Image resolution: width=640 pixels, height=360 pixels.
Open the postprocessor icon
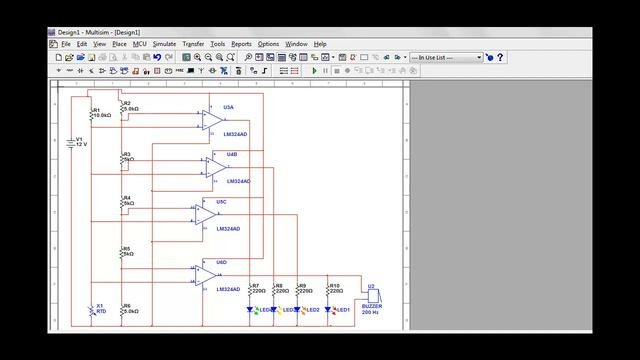point(342,58)
